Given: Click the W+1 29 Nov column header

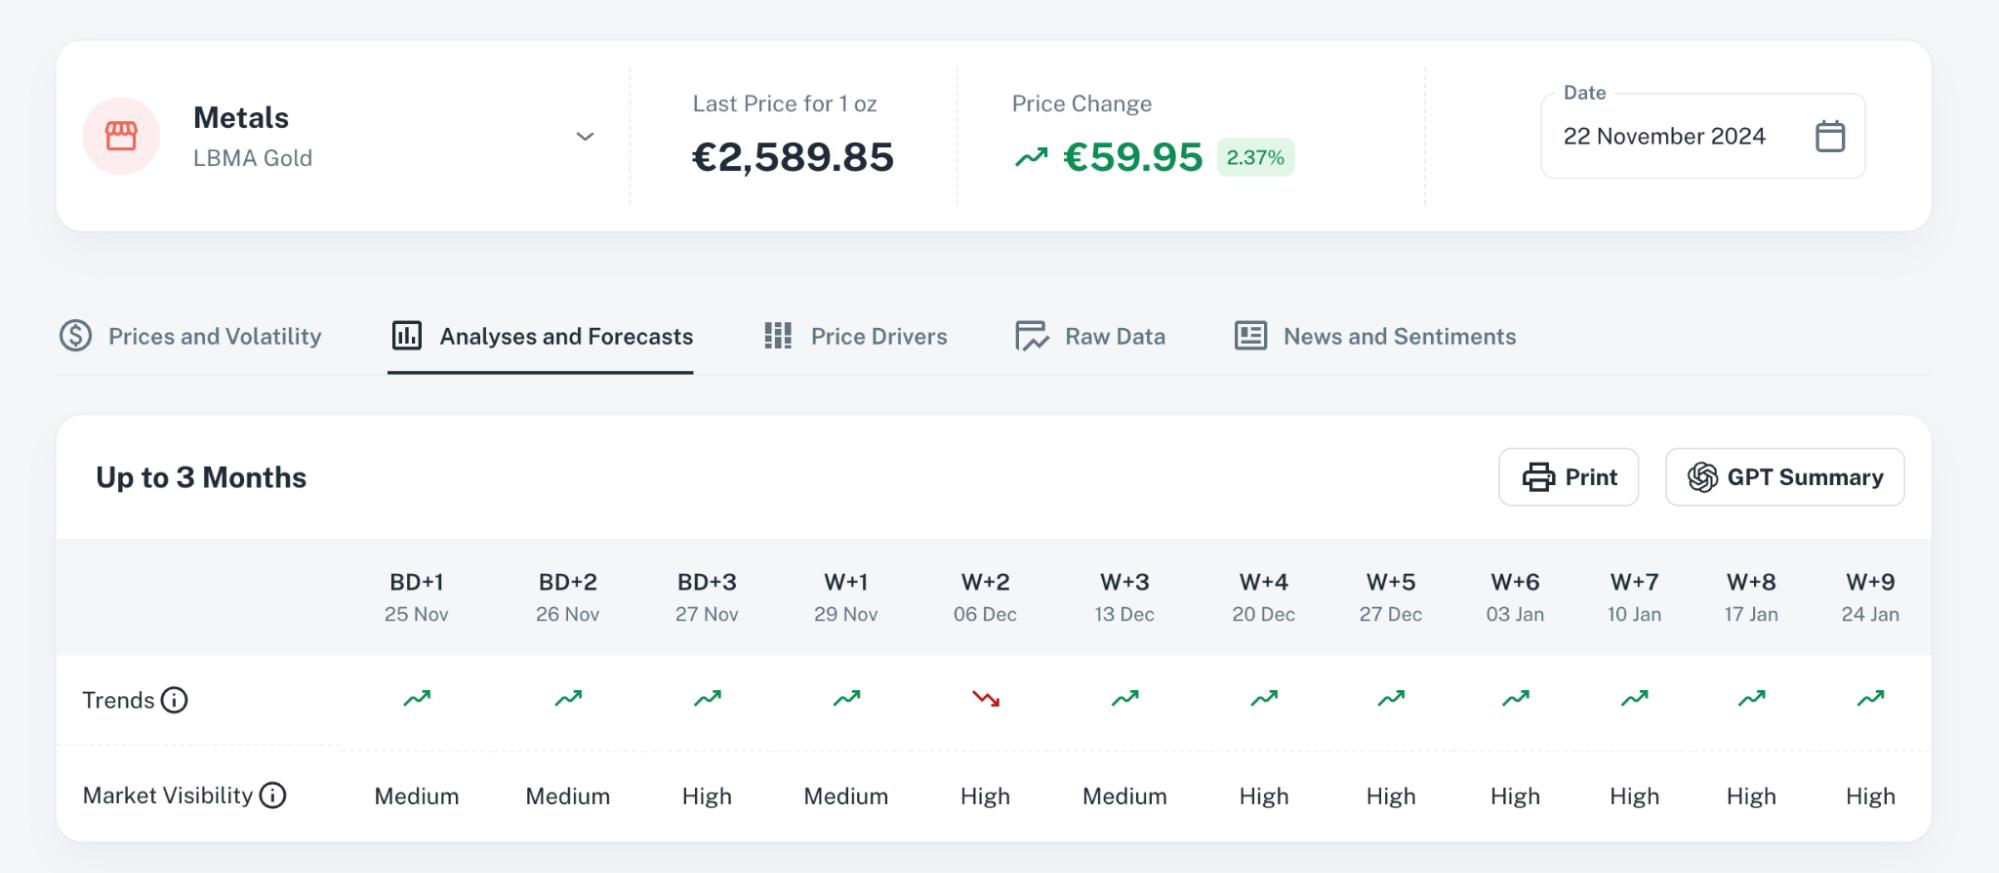Looking at the screenshot, I should point(846,597).
